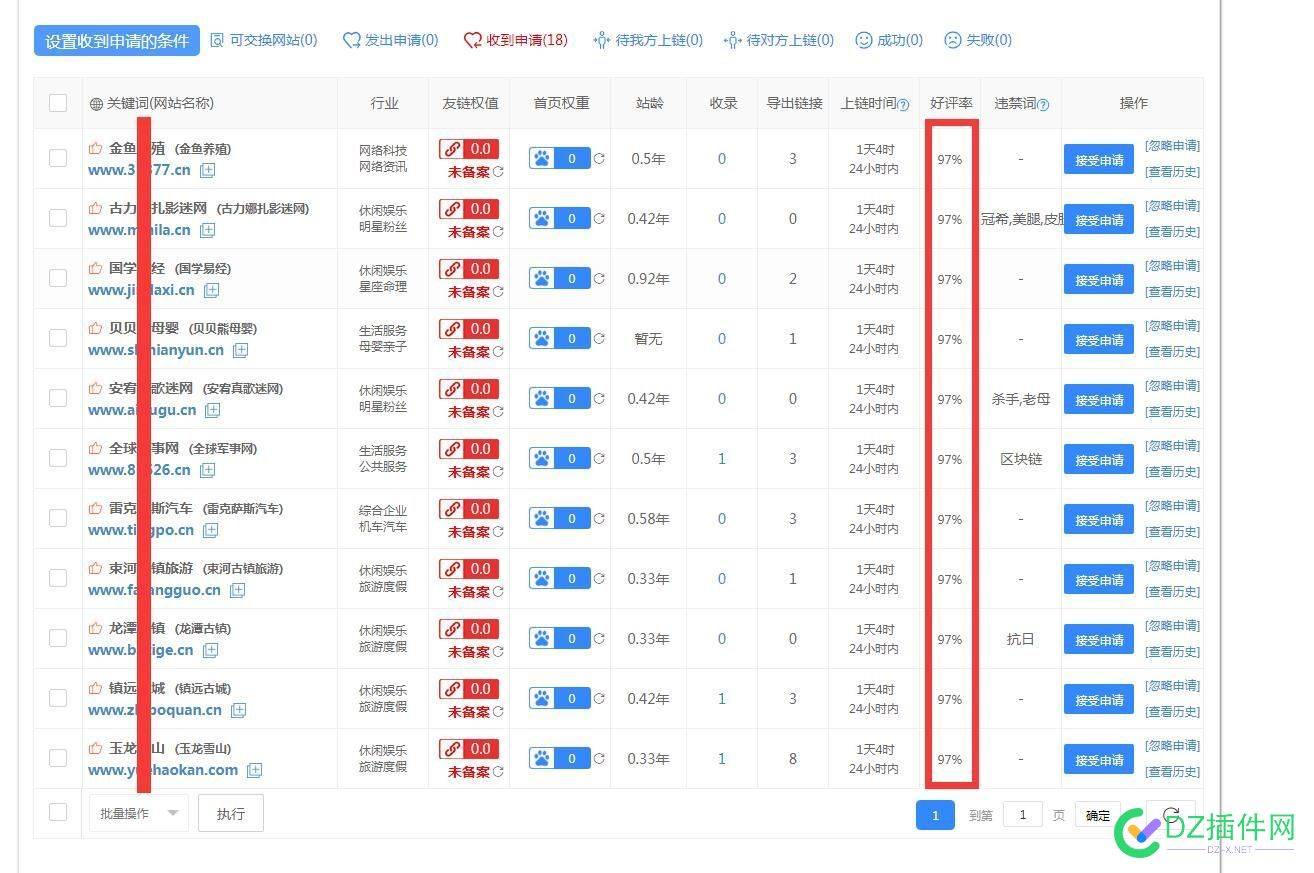View history for 龙潭古镇 row

(x=1172, y=652)
